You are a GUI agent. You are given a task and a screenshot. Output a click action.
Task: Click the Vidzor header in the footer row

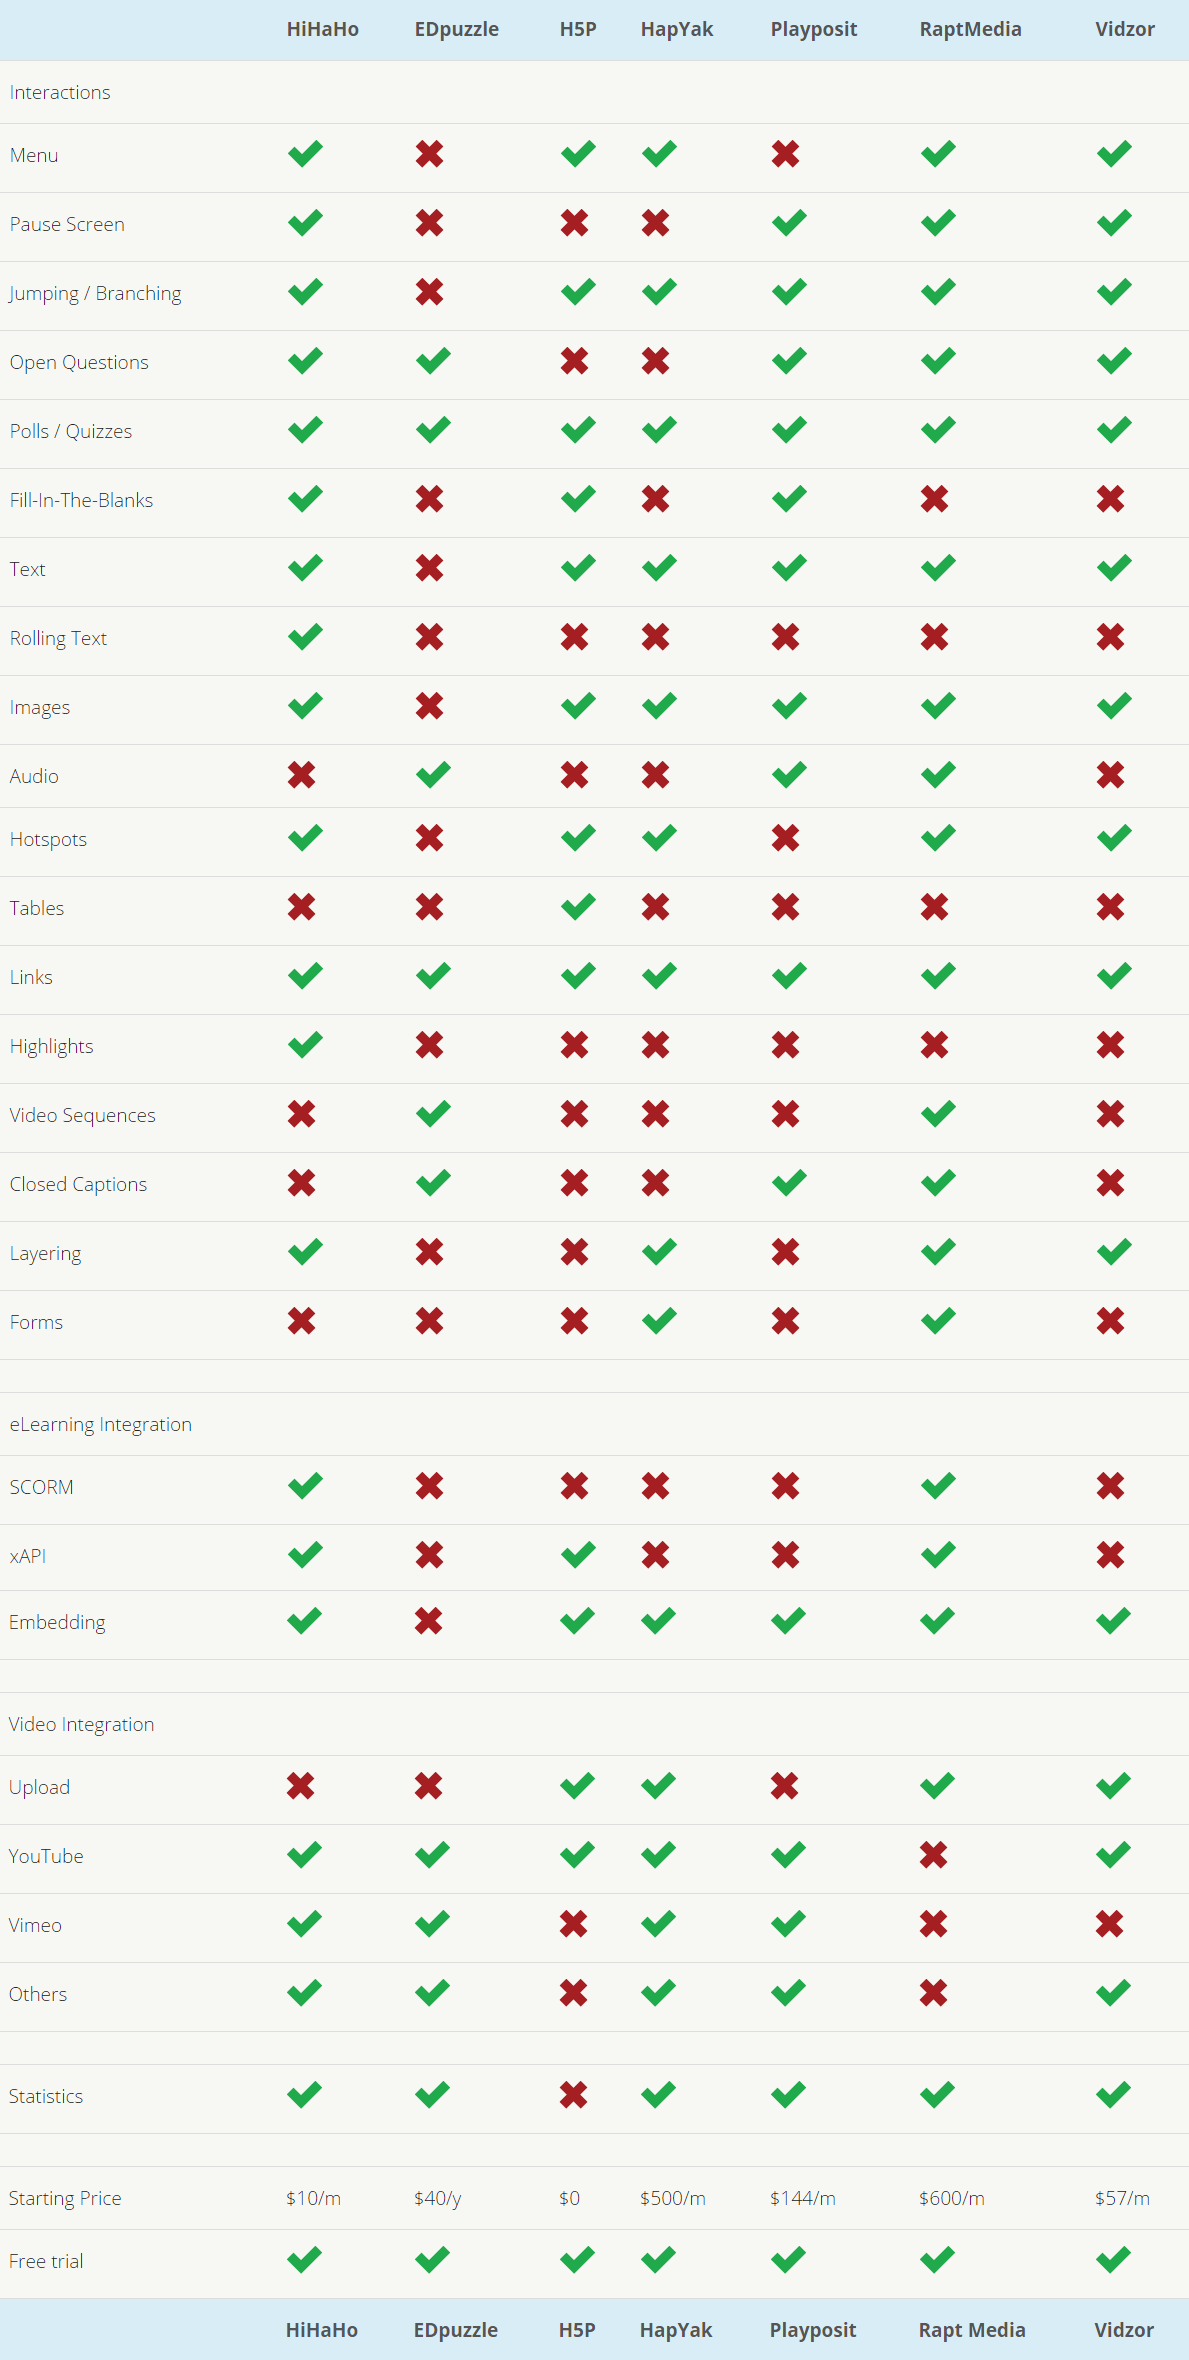pos(1124,2330)
